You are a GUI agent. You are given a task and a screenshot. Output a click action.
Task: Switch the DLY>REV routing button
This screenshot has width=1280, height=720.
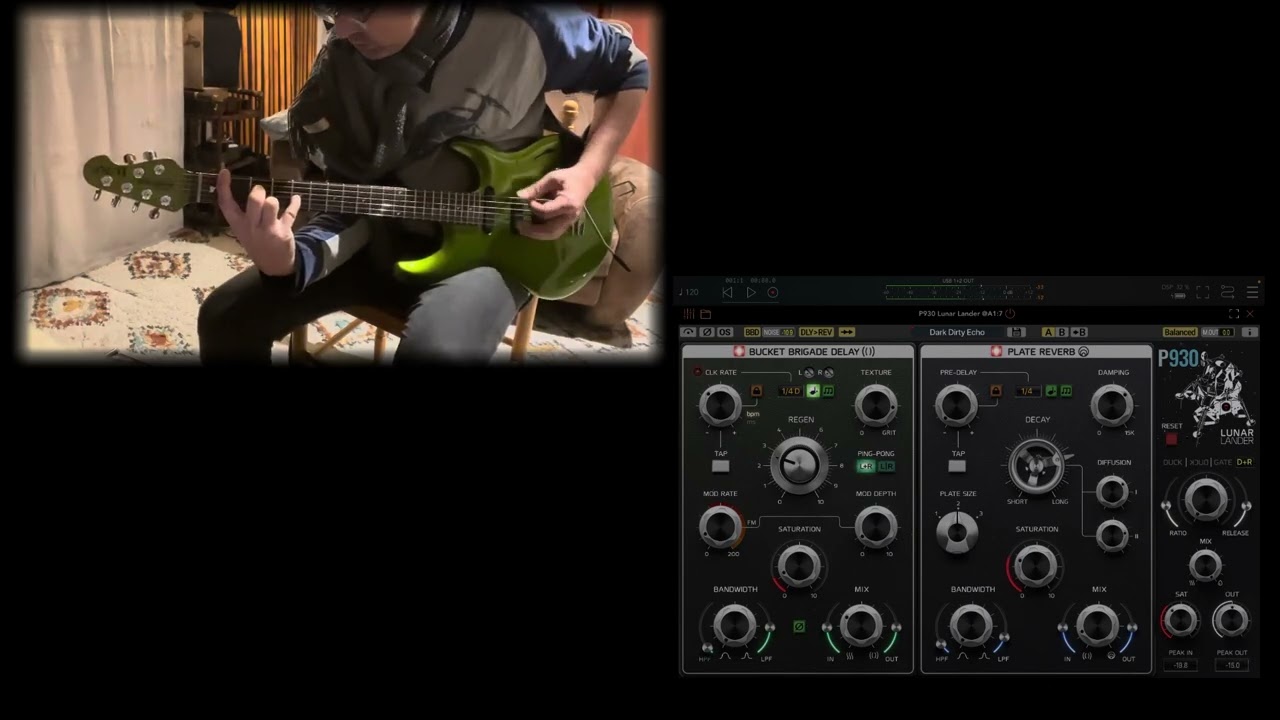tap(816, 332)
